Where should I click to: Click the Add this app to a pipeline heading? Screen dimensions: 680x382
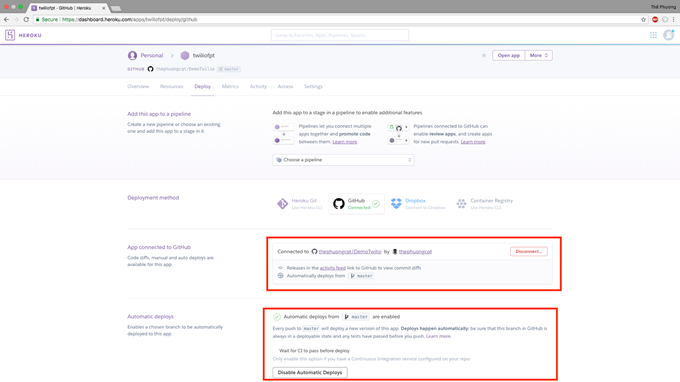[159, 114]
